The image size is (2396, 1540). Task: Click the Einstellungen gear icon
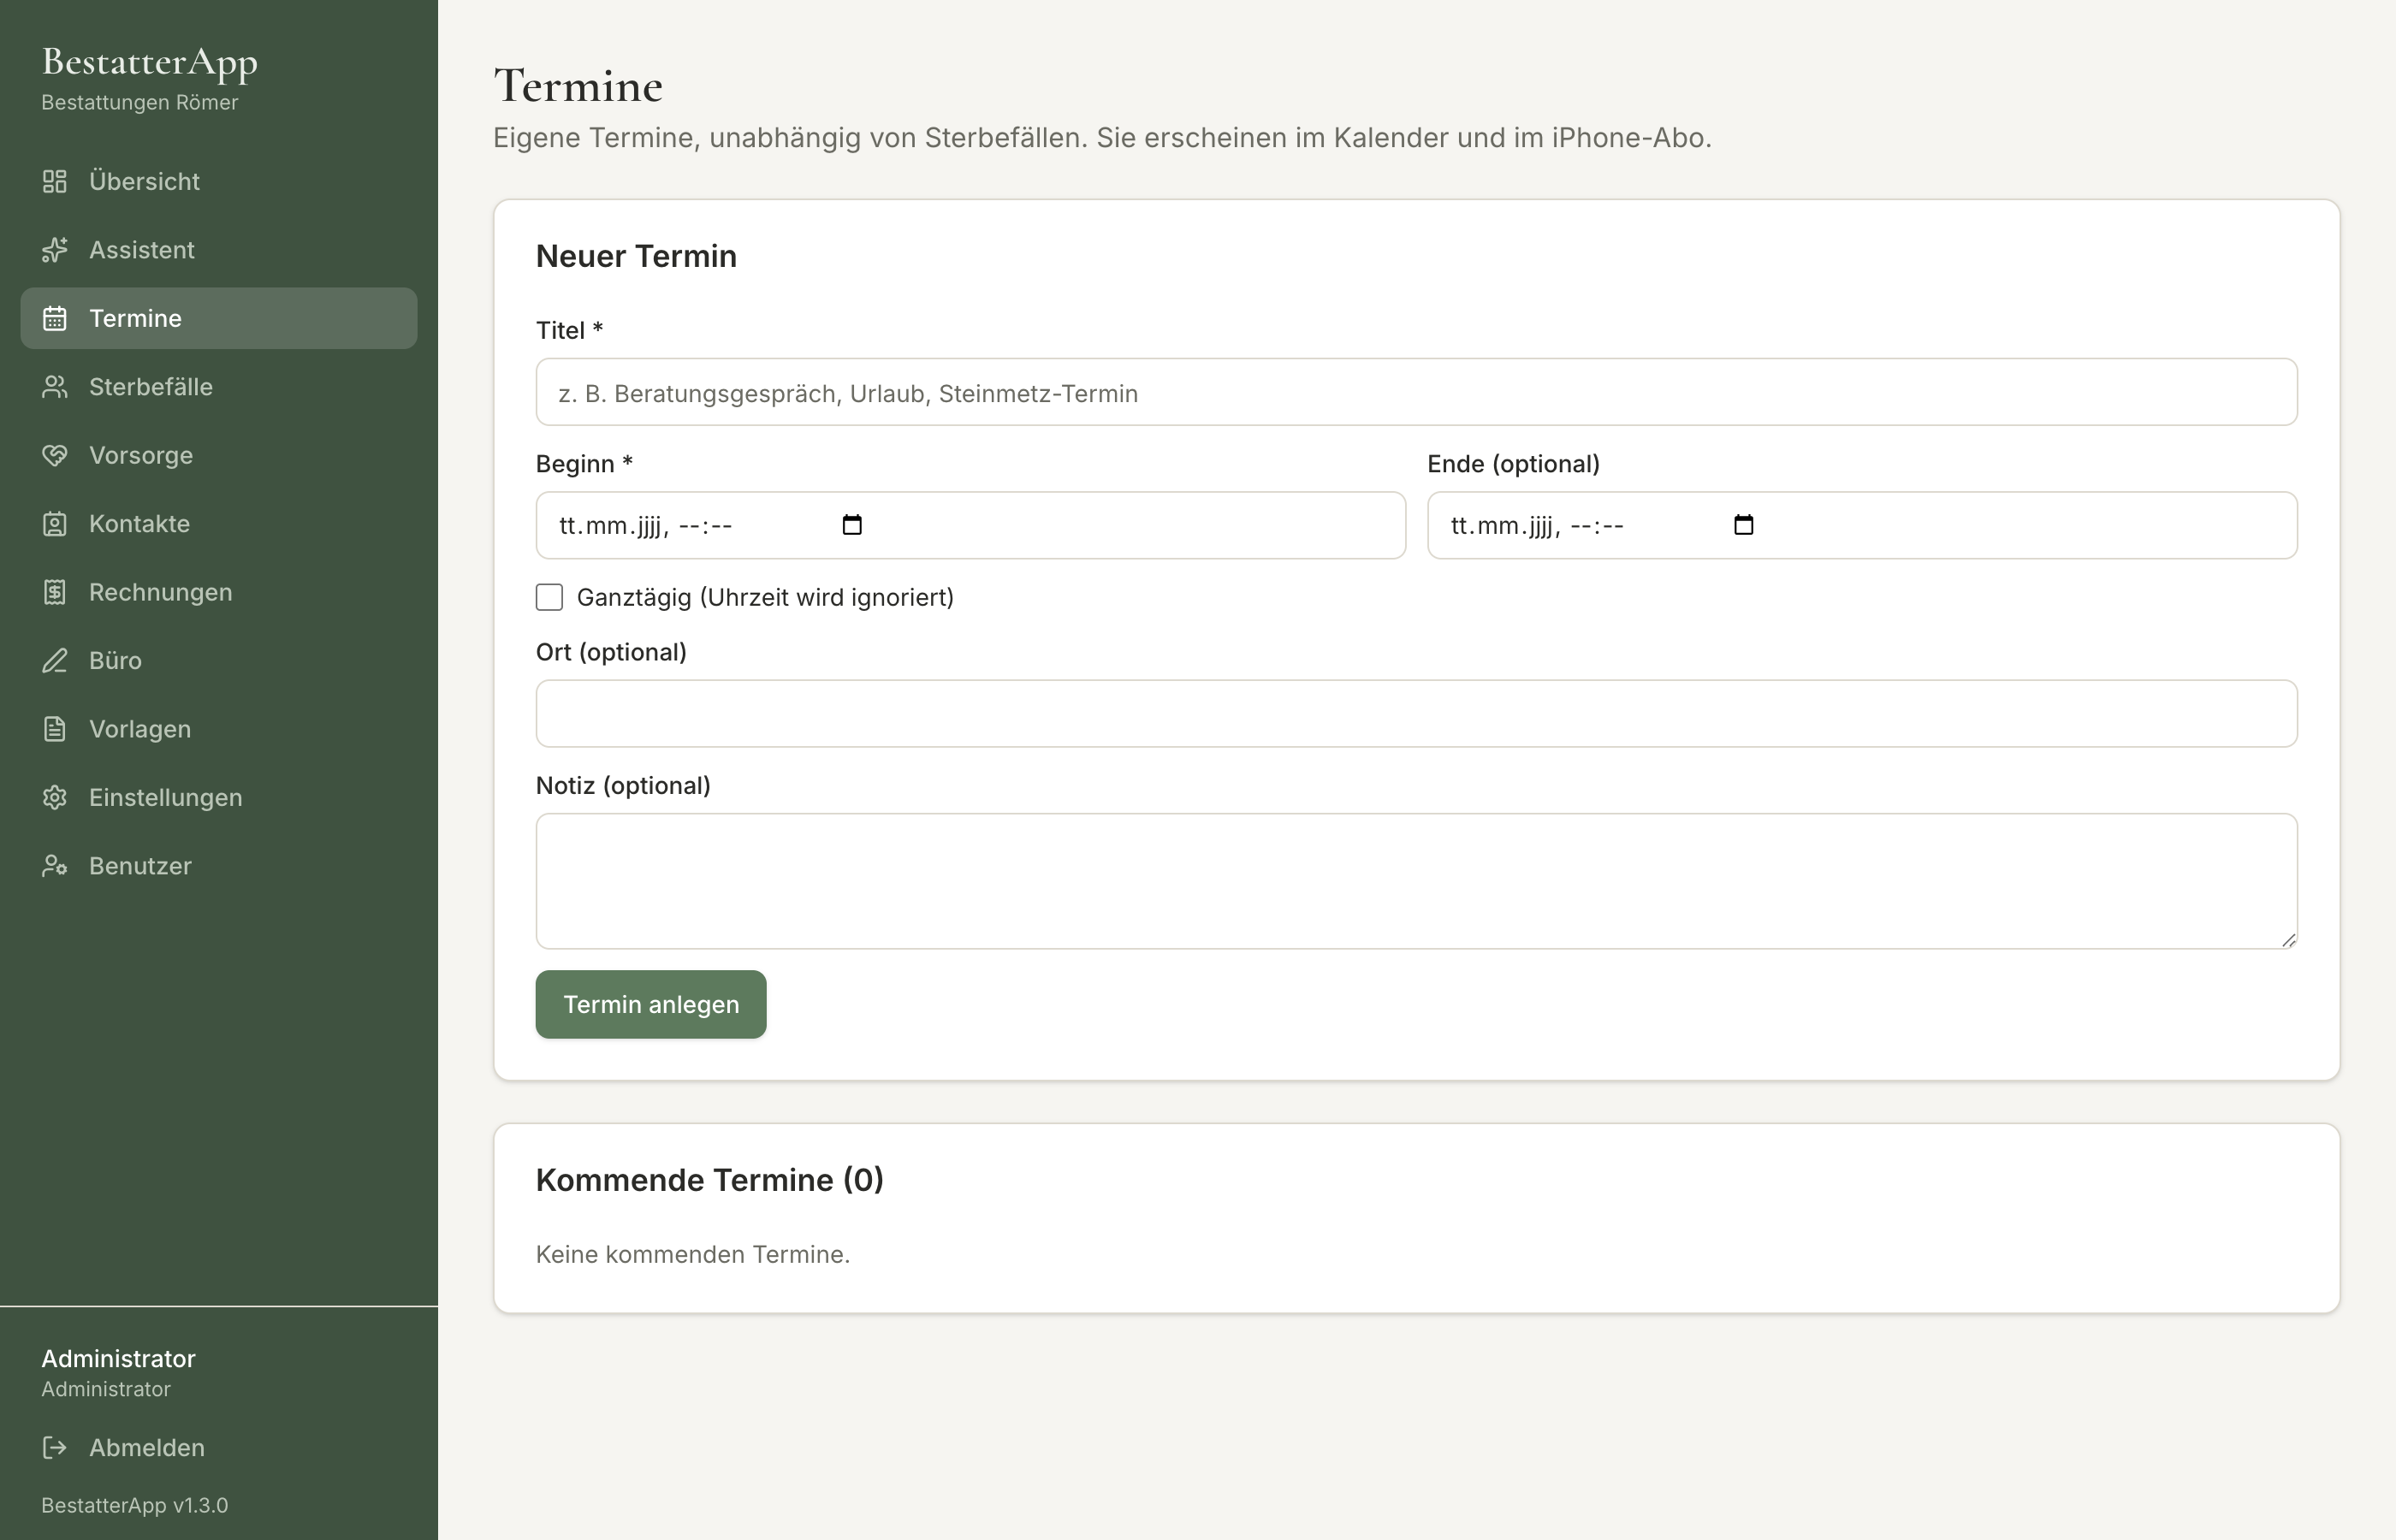tap(54, 798)
